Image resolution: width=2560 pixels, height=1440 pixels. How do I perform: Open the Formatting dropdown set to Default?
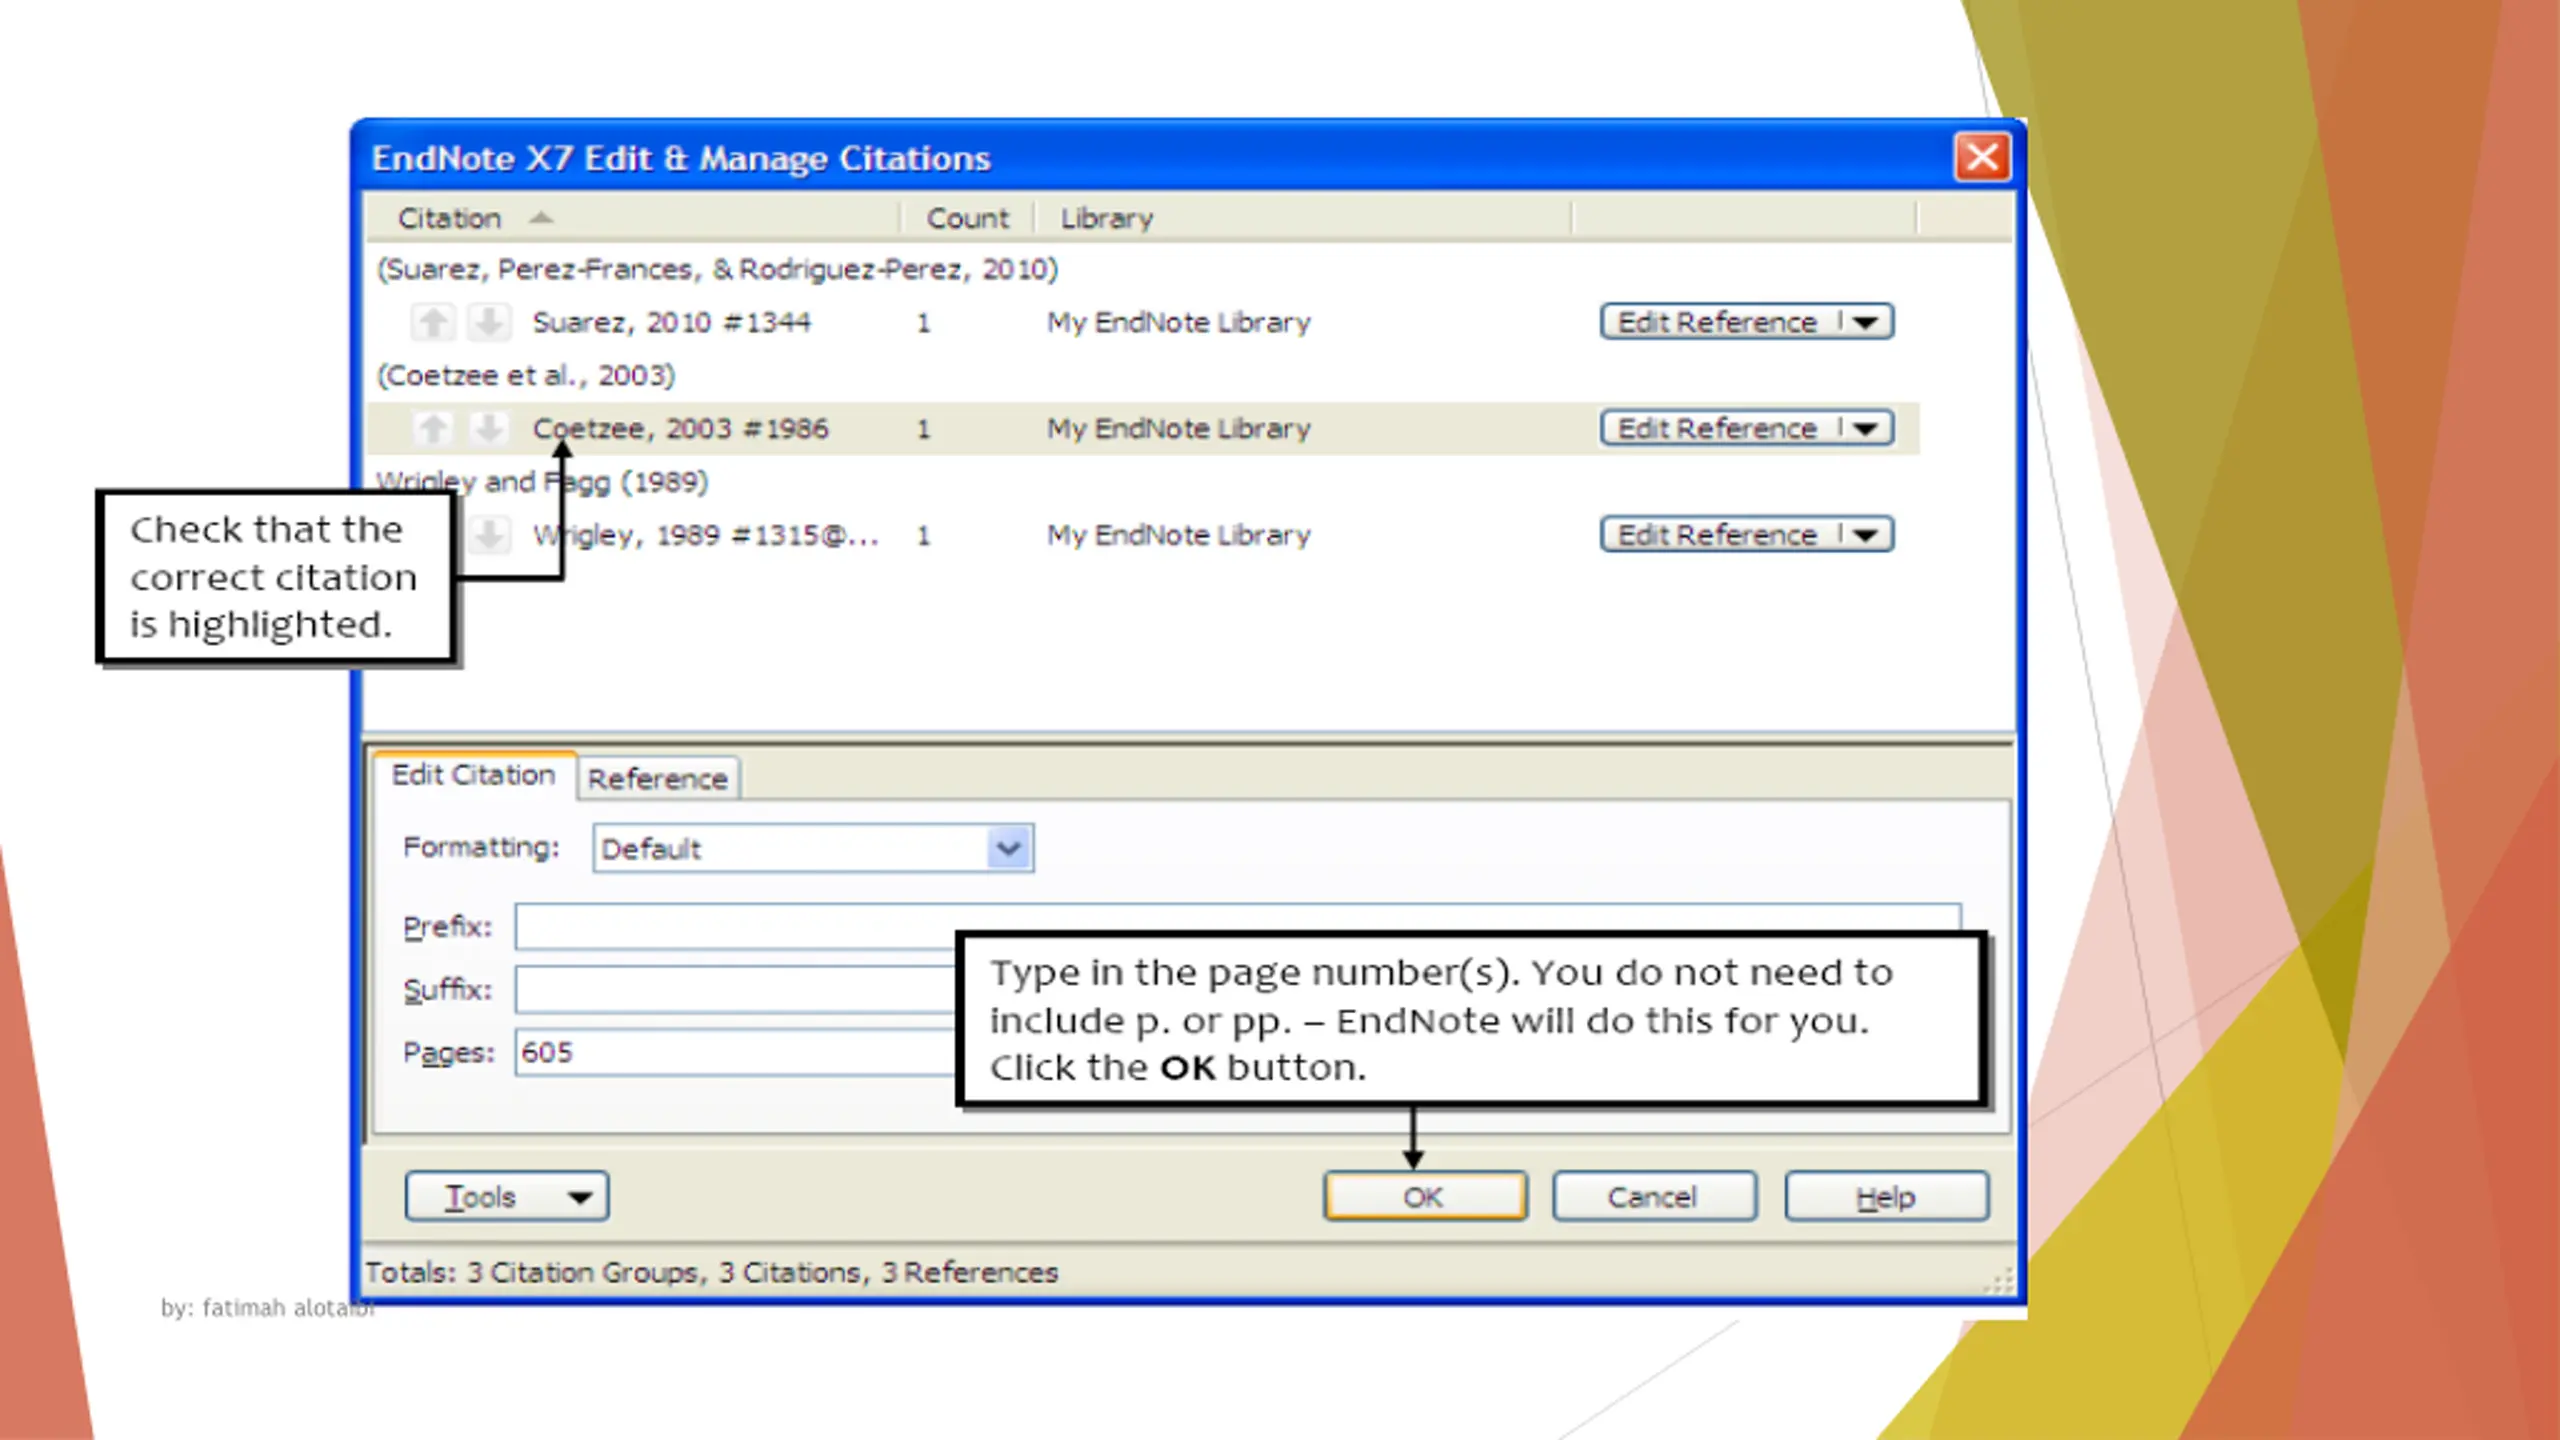click(x=813, y=849)
